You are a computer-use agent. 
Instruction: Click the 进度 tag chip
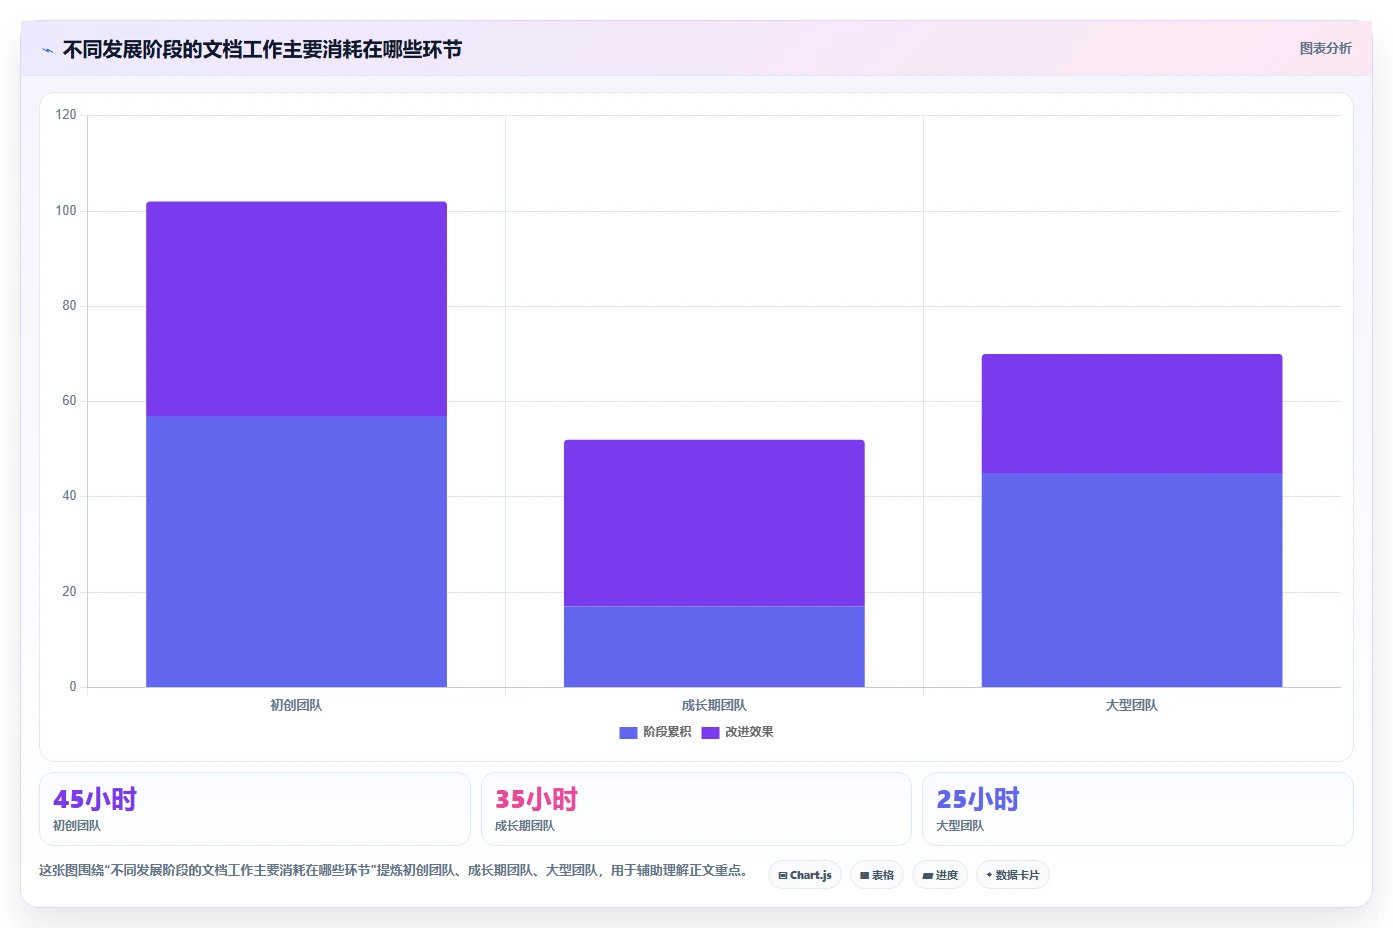[x=940, y=875]
